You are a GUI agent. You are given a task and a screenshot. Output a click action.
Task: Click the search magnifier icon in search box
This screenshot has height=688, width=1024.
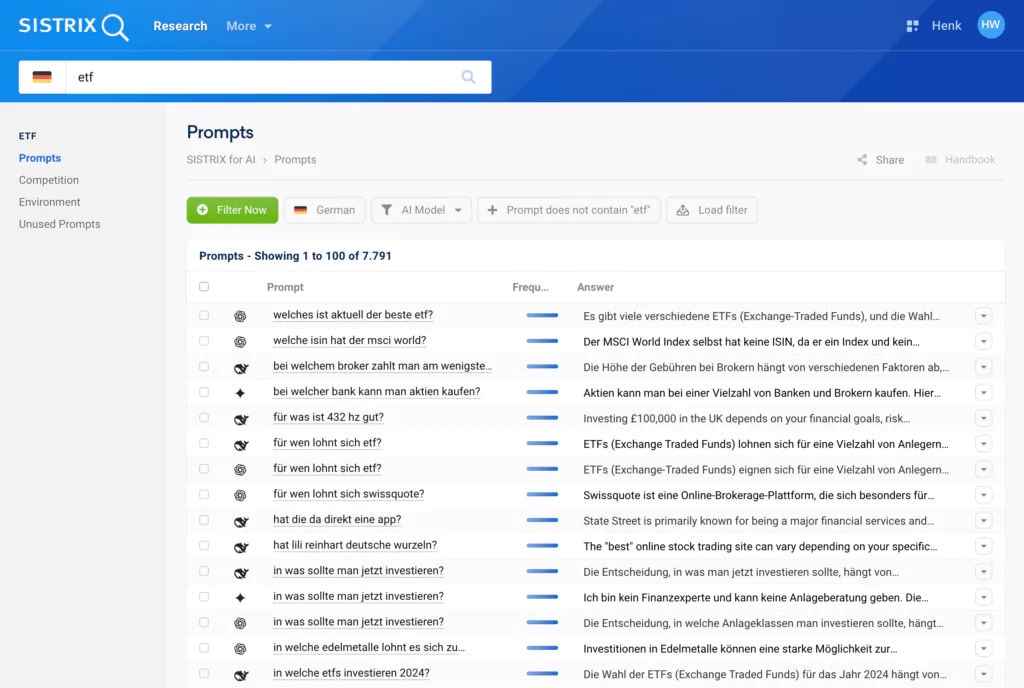tap(468, 77)
